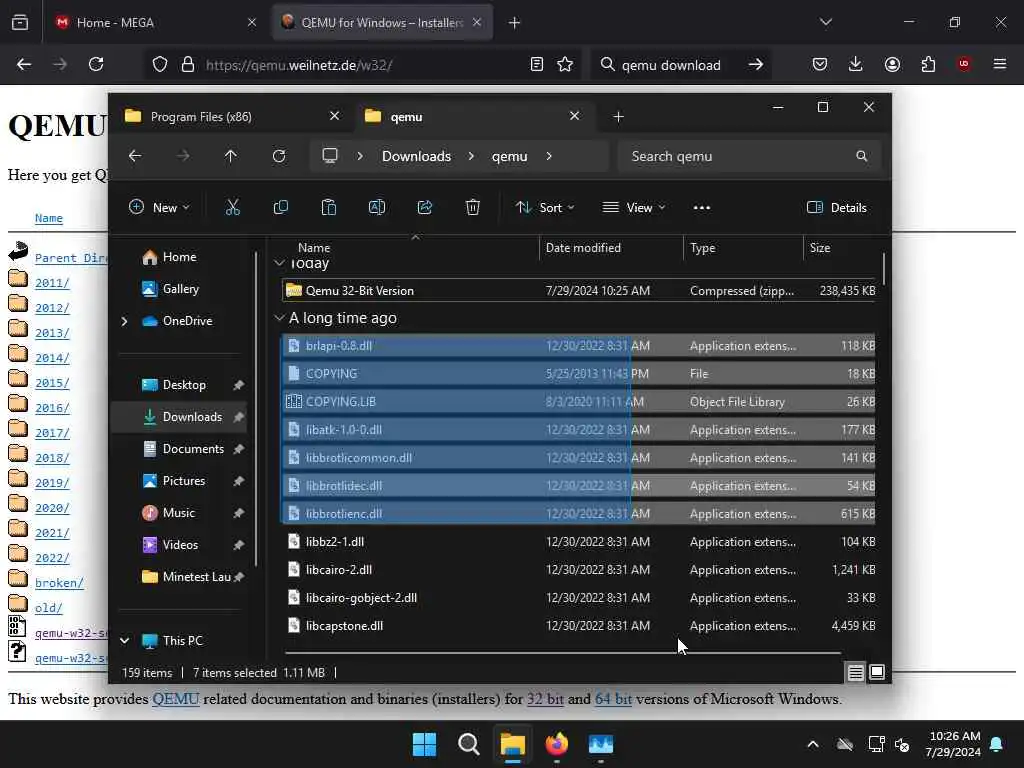Switch to details list view icon in status bar

[856, 672]
